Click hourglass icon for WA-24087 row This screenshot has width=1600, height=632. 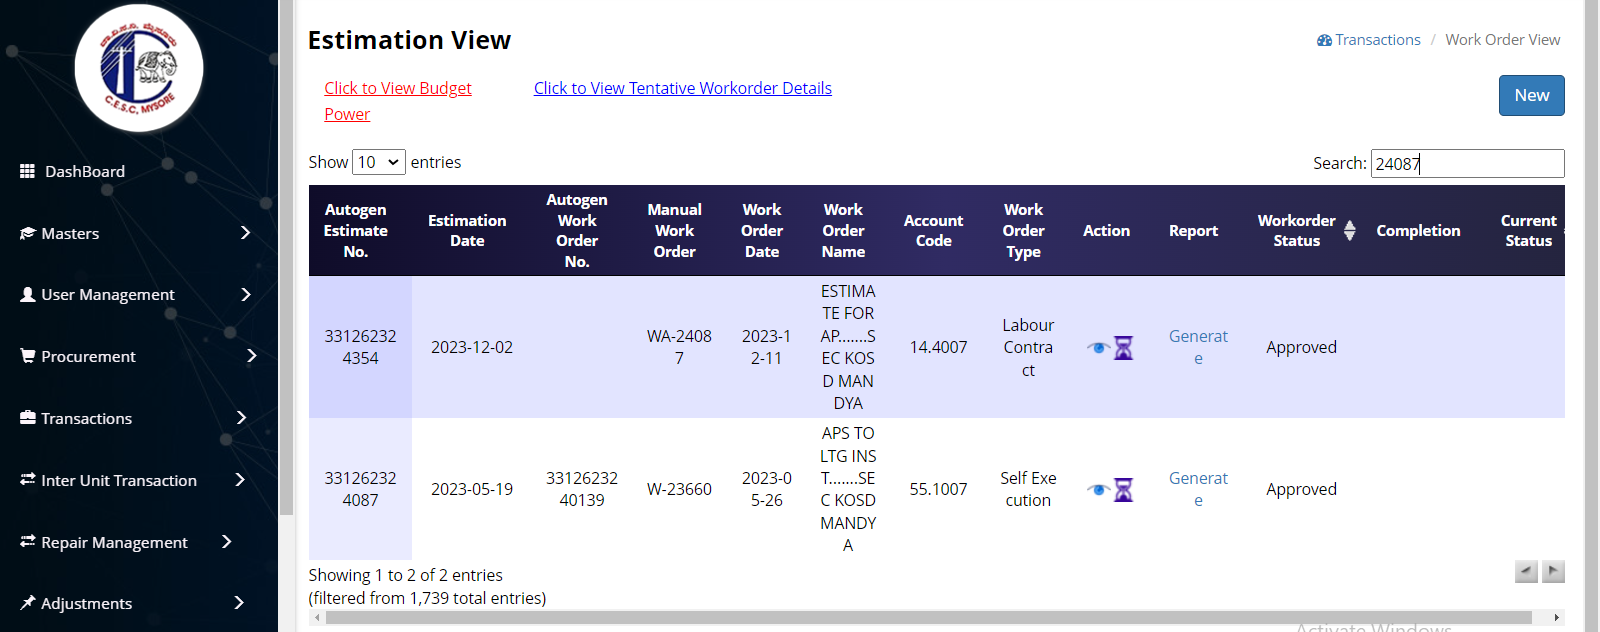pos(1124,347)
